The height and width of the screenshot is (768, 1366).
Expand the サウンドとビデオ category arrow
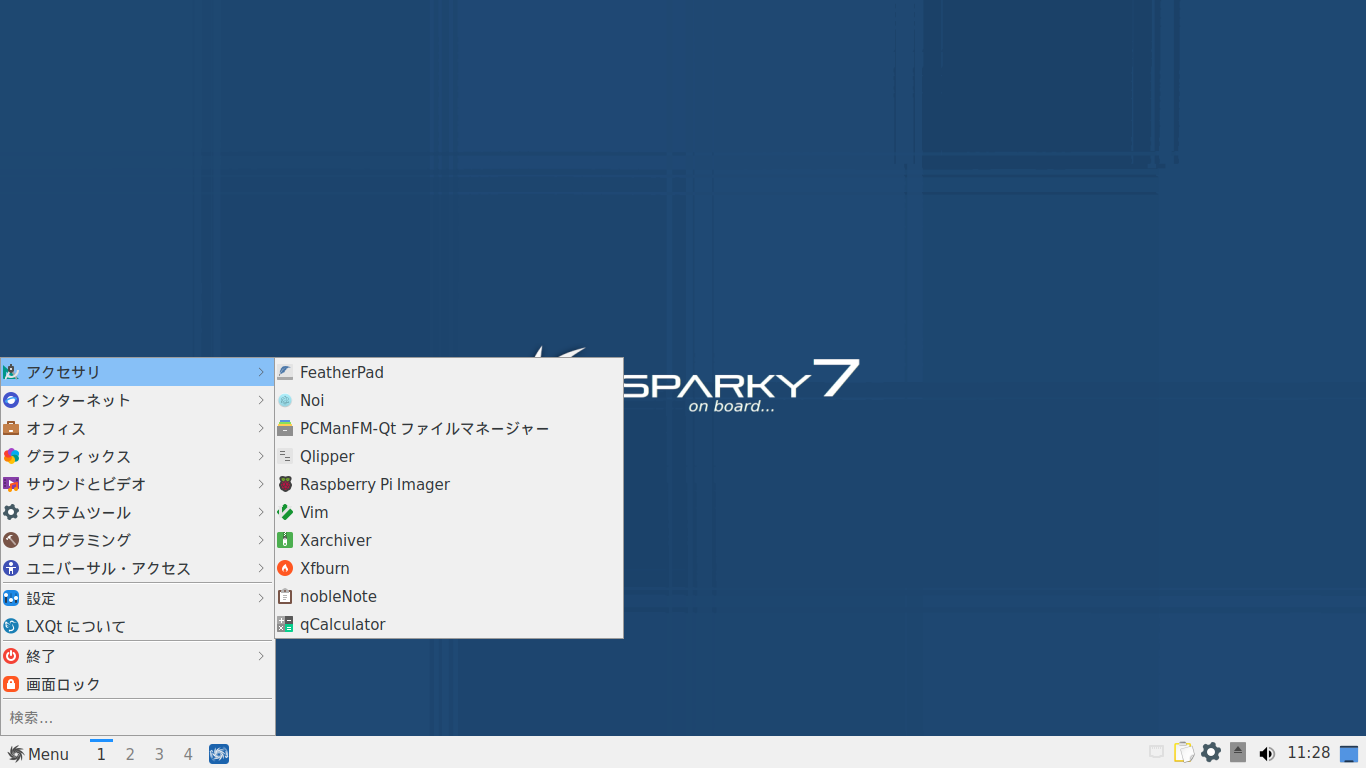(261, 484)
